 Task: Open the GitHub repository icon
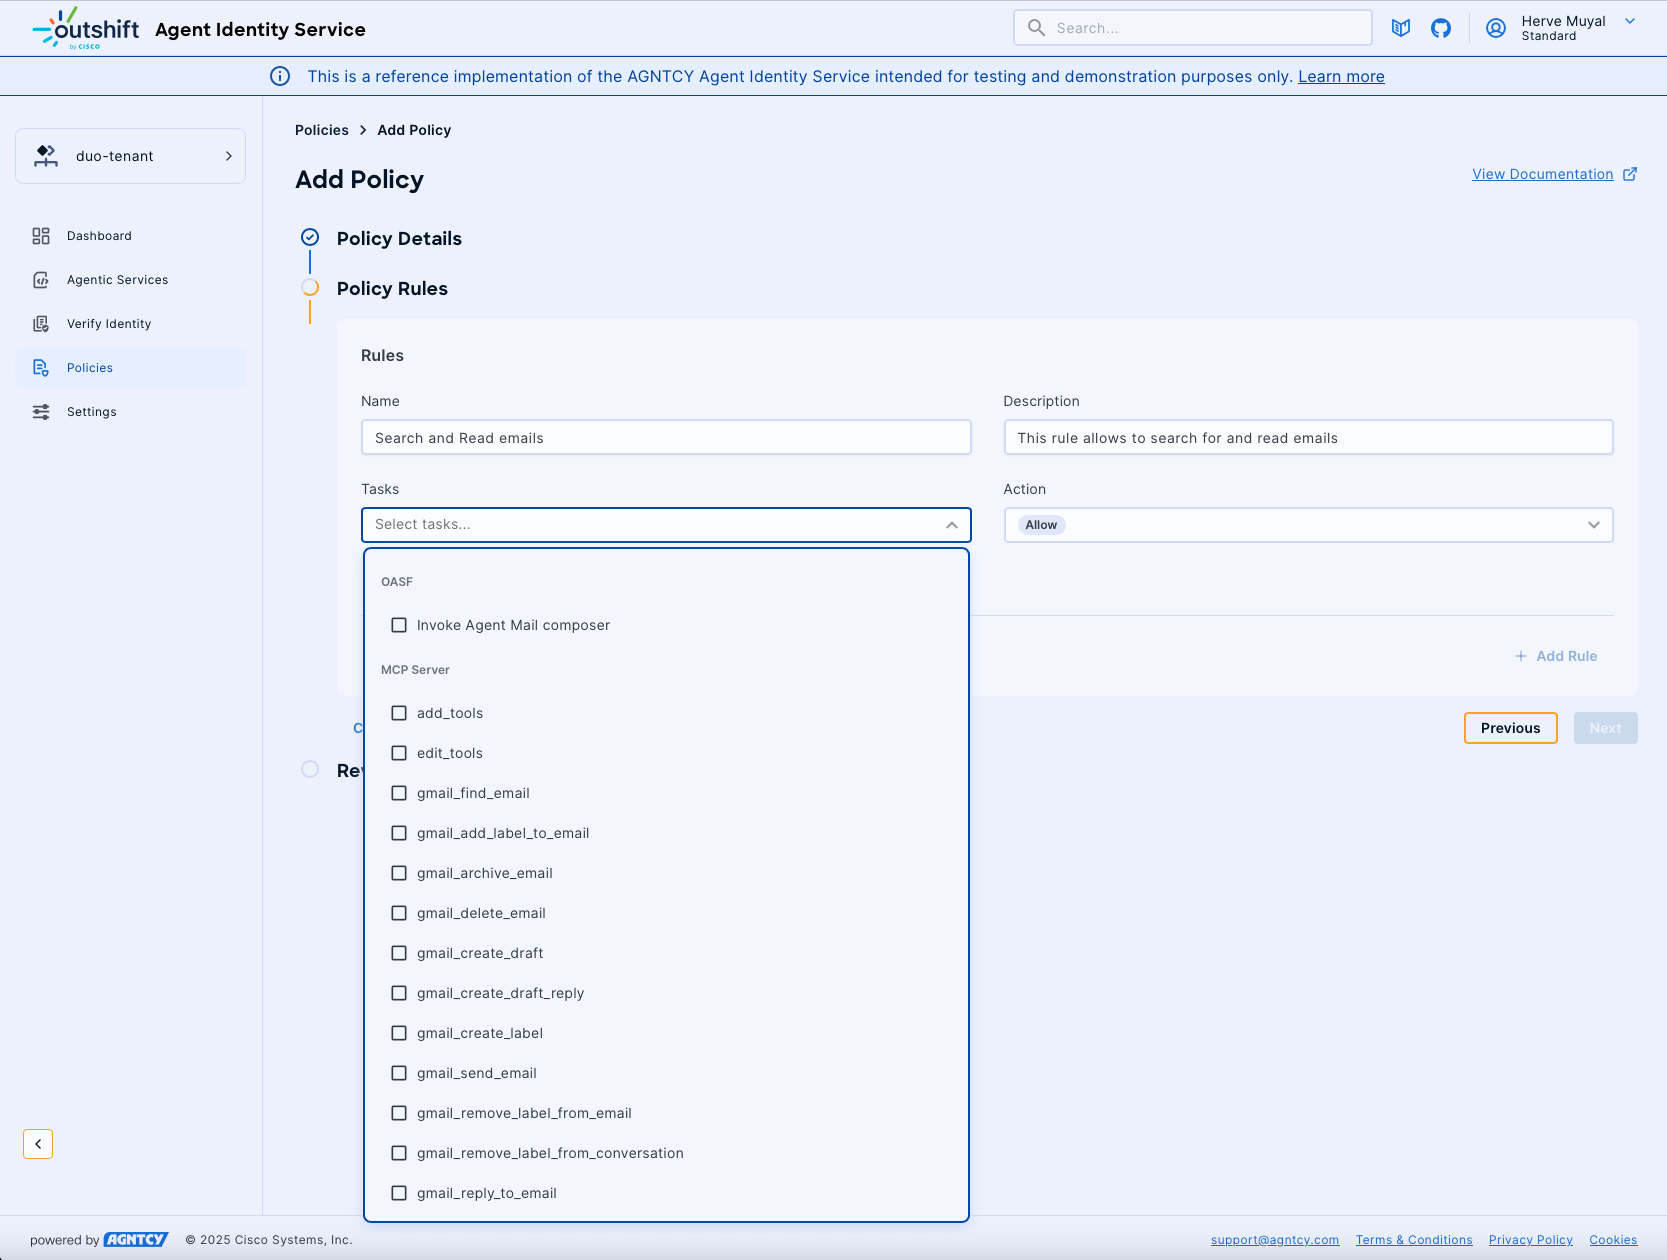[1441, 28]
